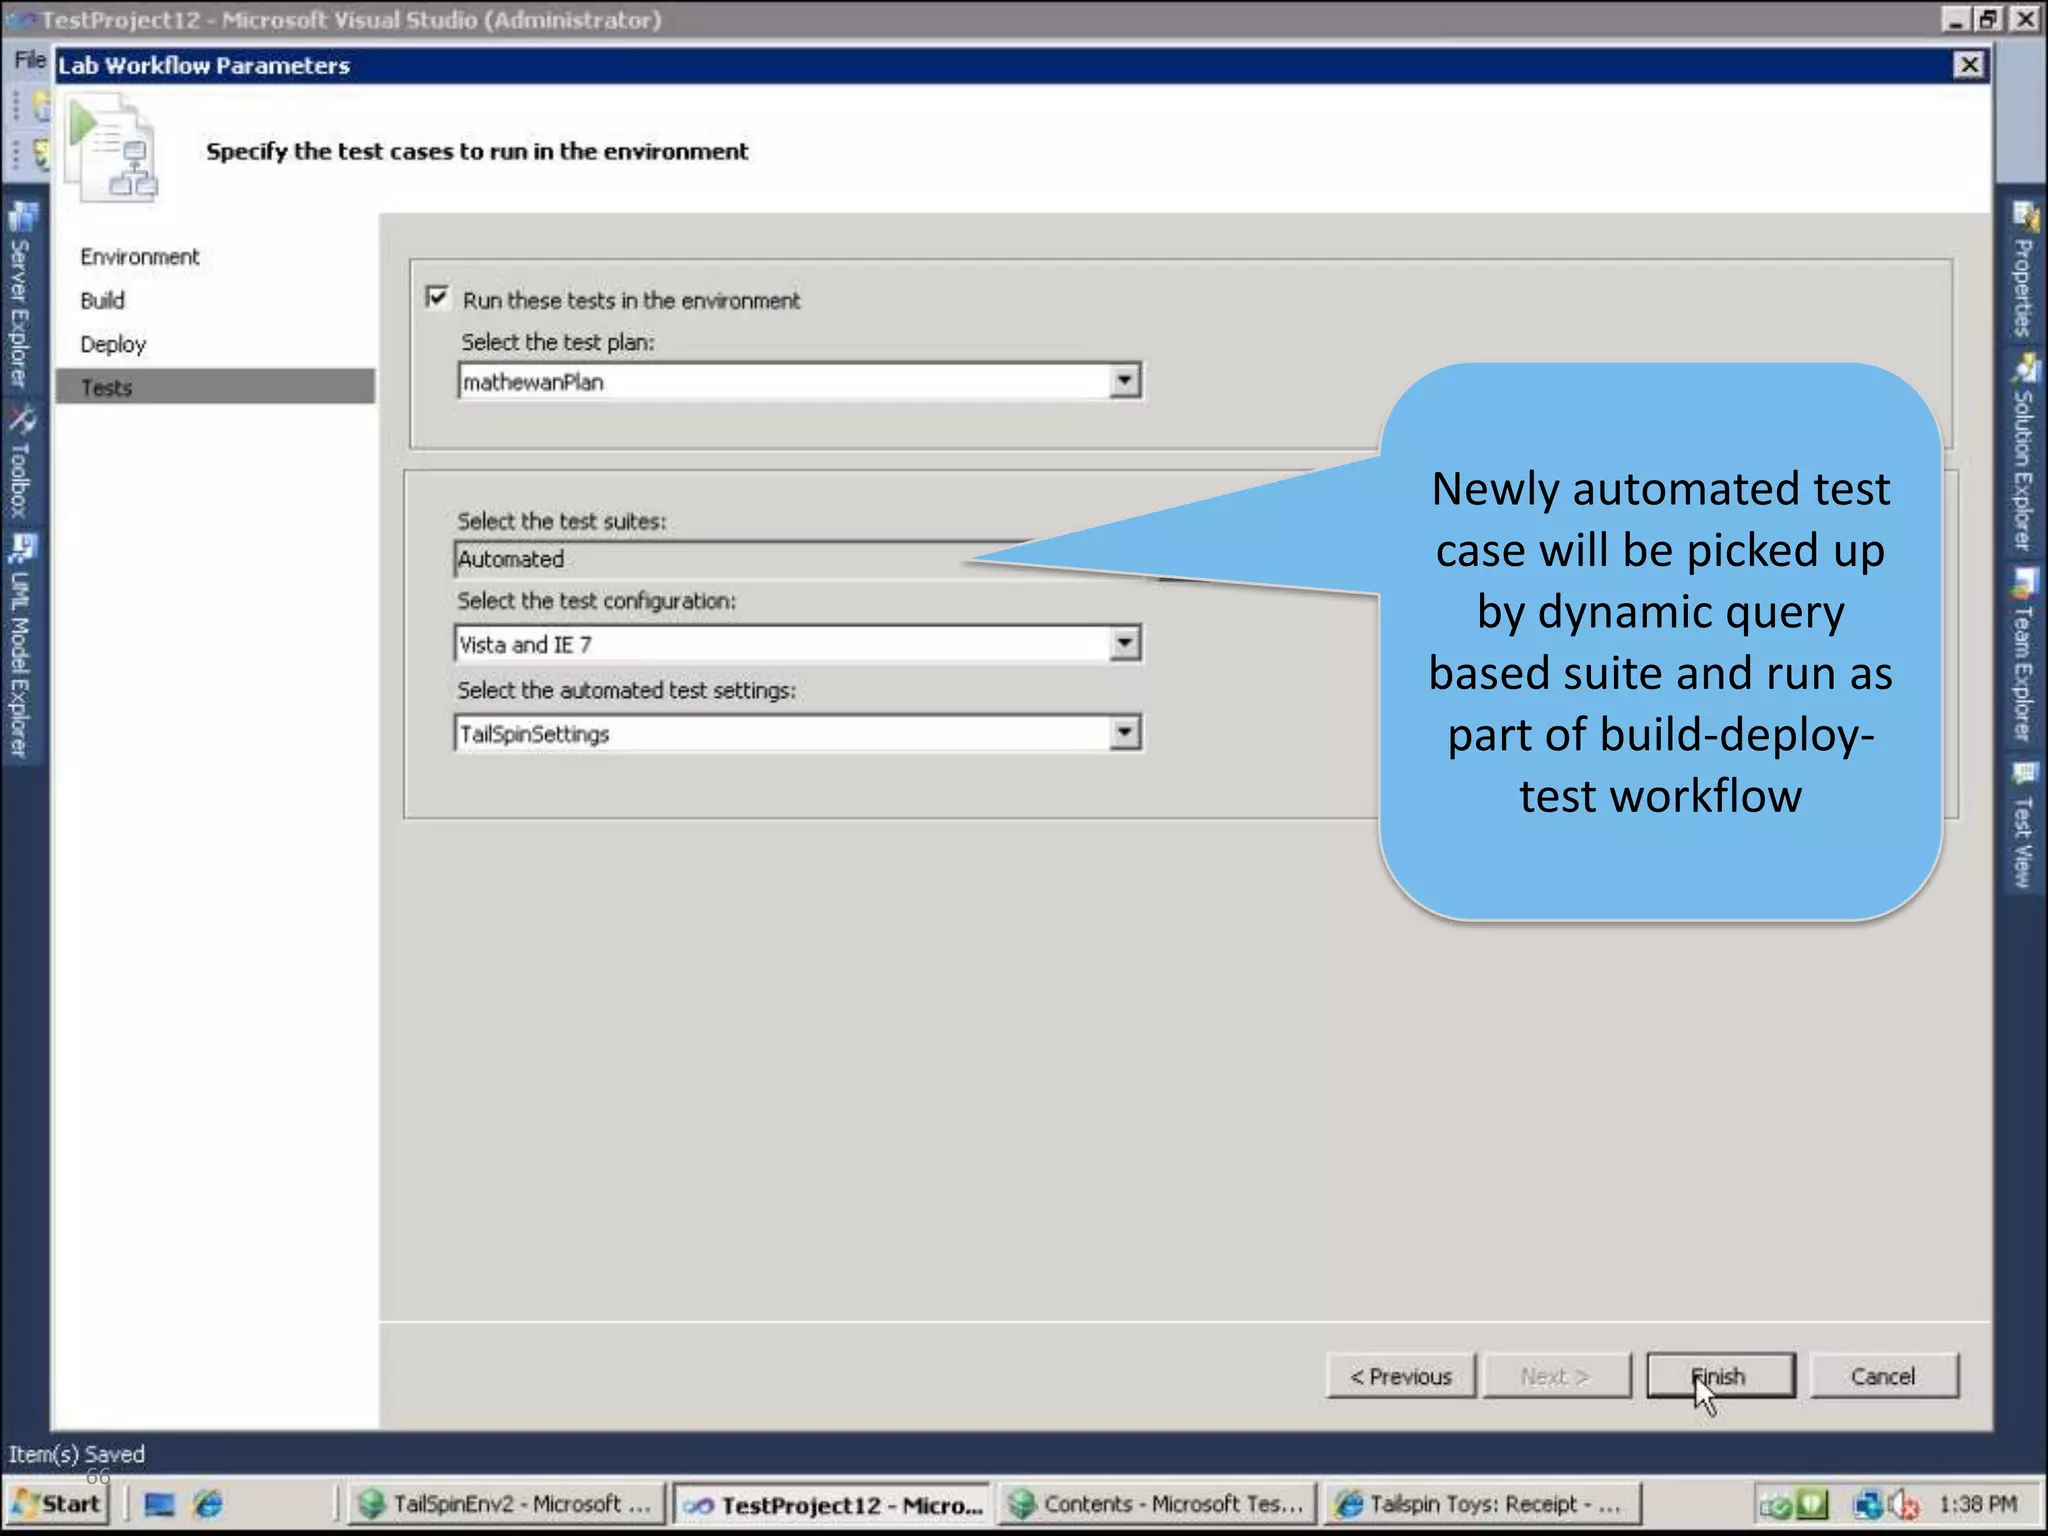
Task: Open the Test View panel icon
Action: [2024, 773]
